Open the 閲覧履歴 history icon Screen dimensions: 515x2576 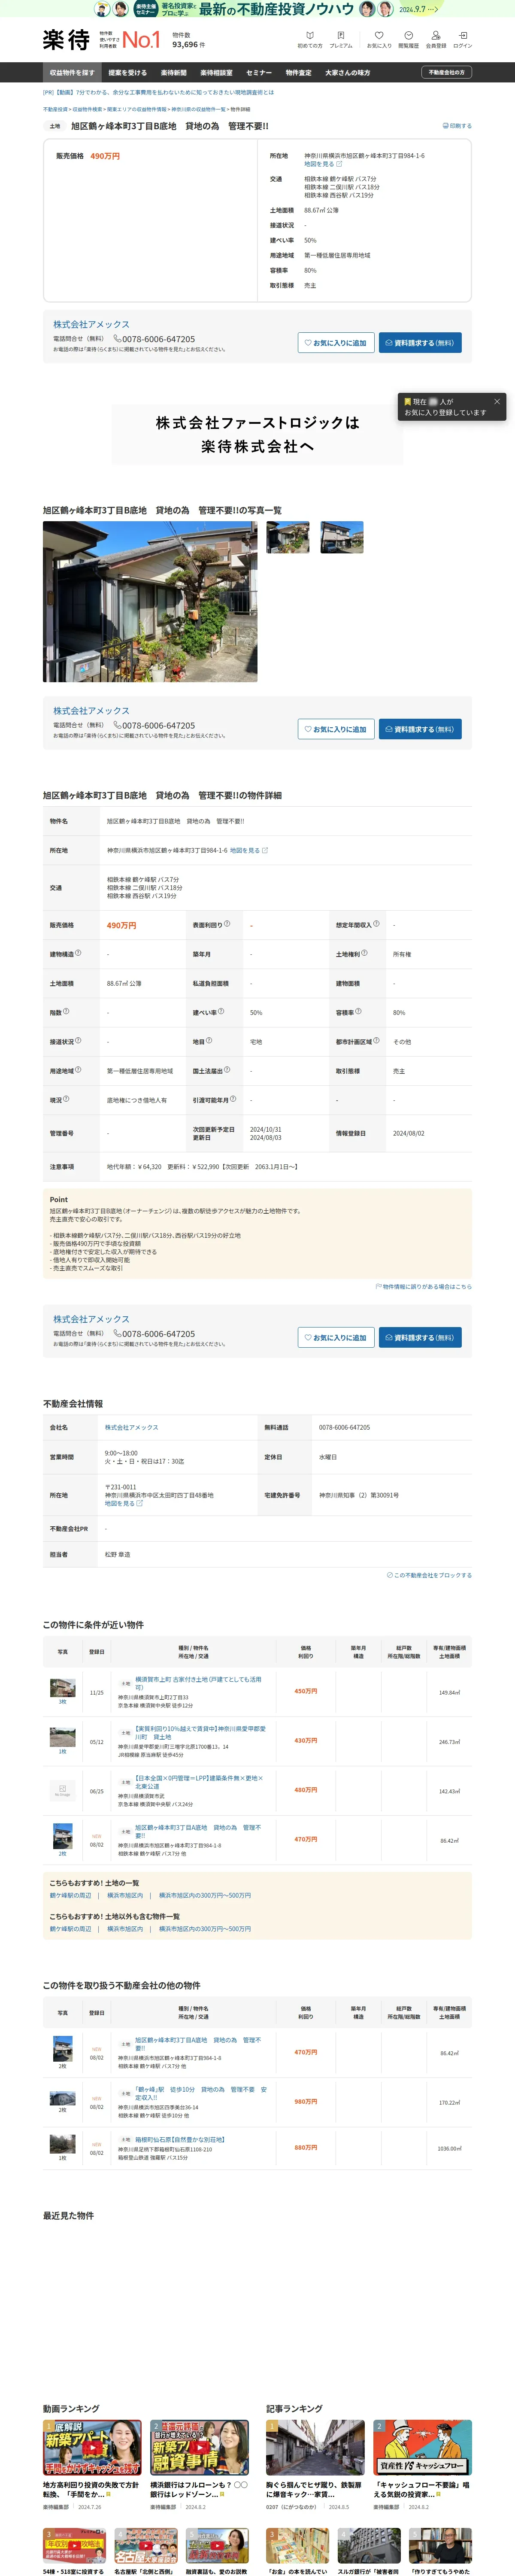(408, 40)
